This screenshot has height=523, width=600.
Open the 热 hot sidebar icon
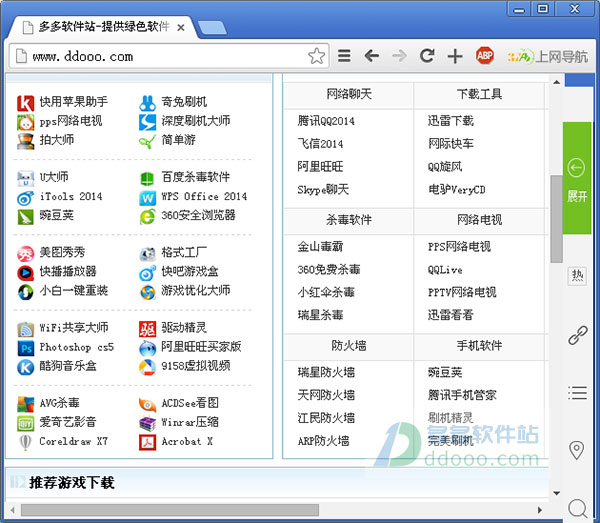(577, 275)
